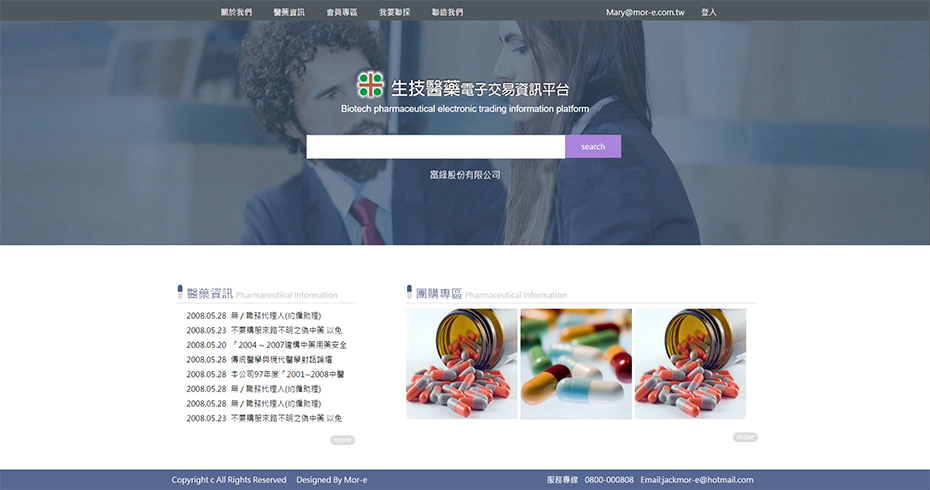Click the capsule icon beside 團購專區 heading

409,291
